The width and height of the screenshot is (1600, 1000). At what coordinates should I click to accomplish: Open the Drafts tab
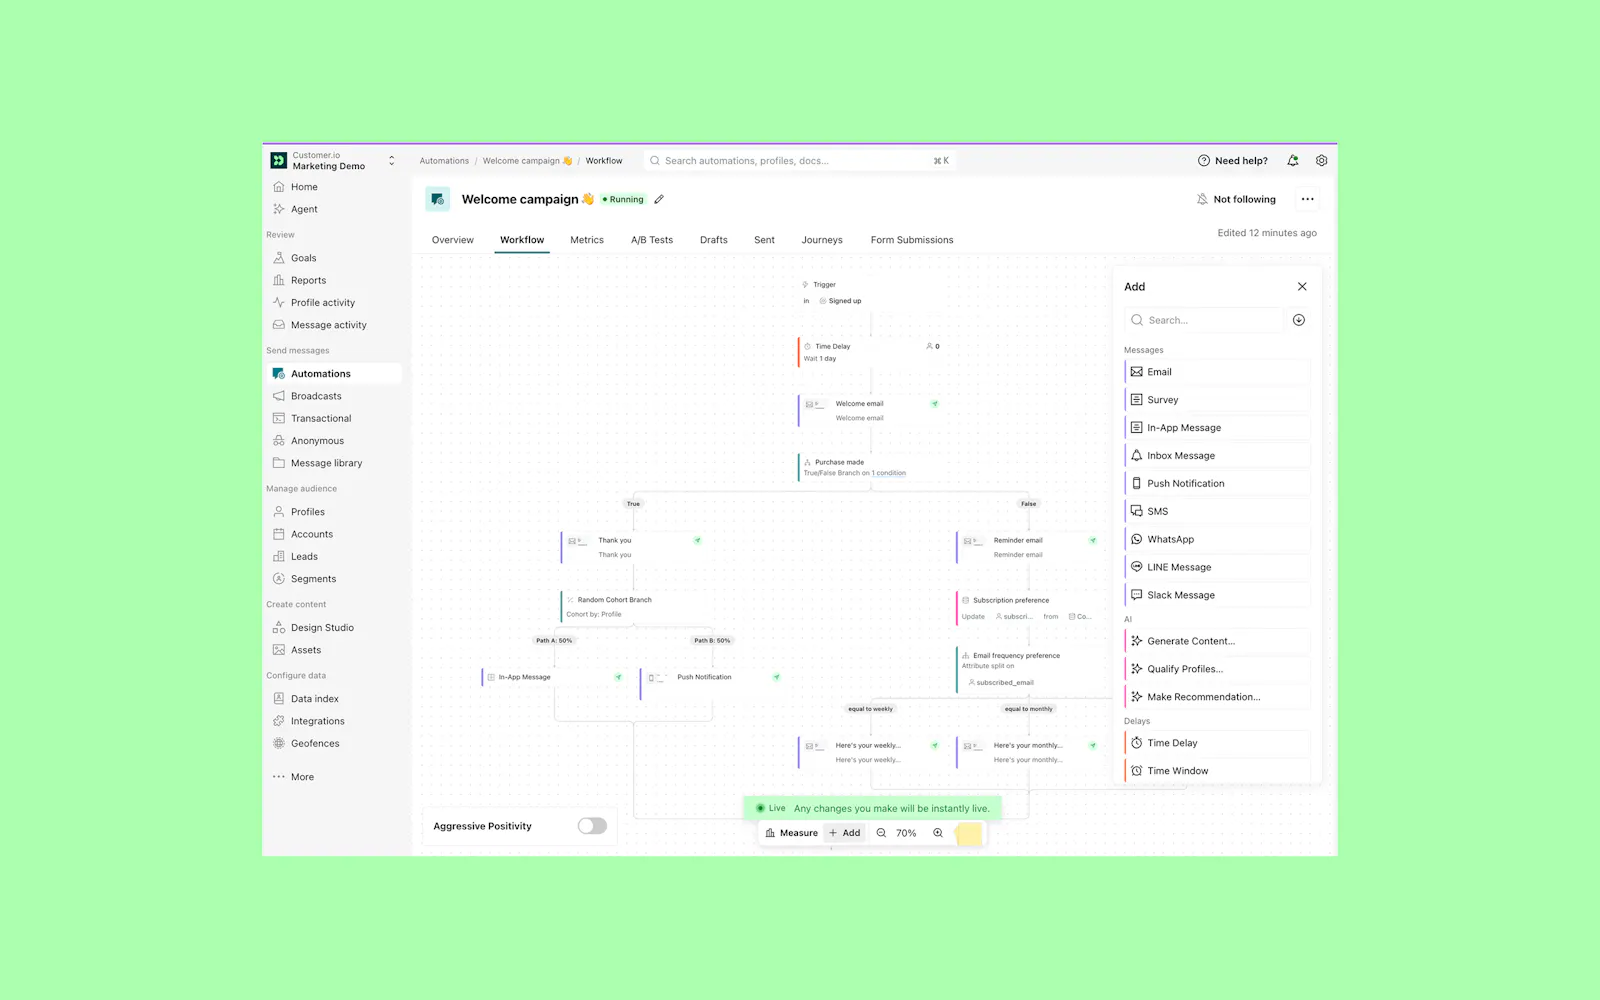(714, 240)
